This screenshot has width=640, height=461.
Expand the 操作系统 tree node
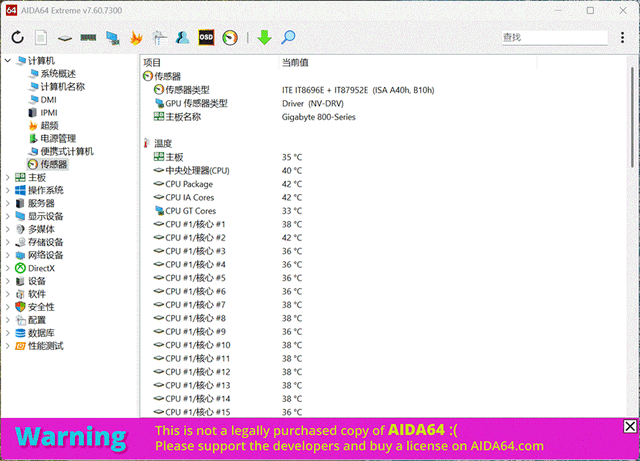pyautogui.click(x=8, y=190)
